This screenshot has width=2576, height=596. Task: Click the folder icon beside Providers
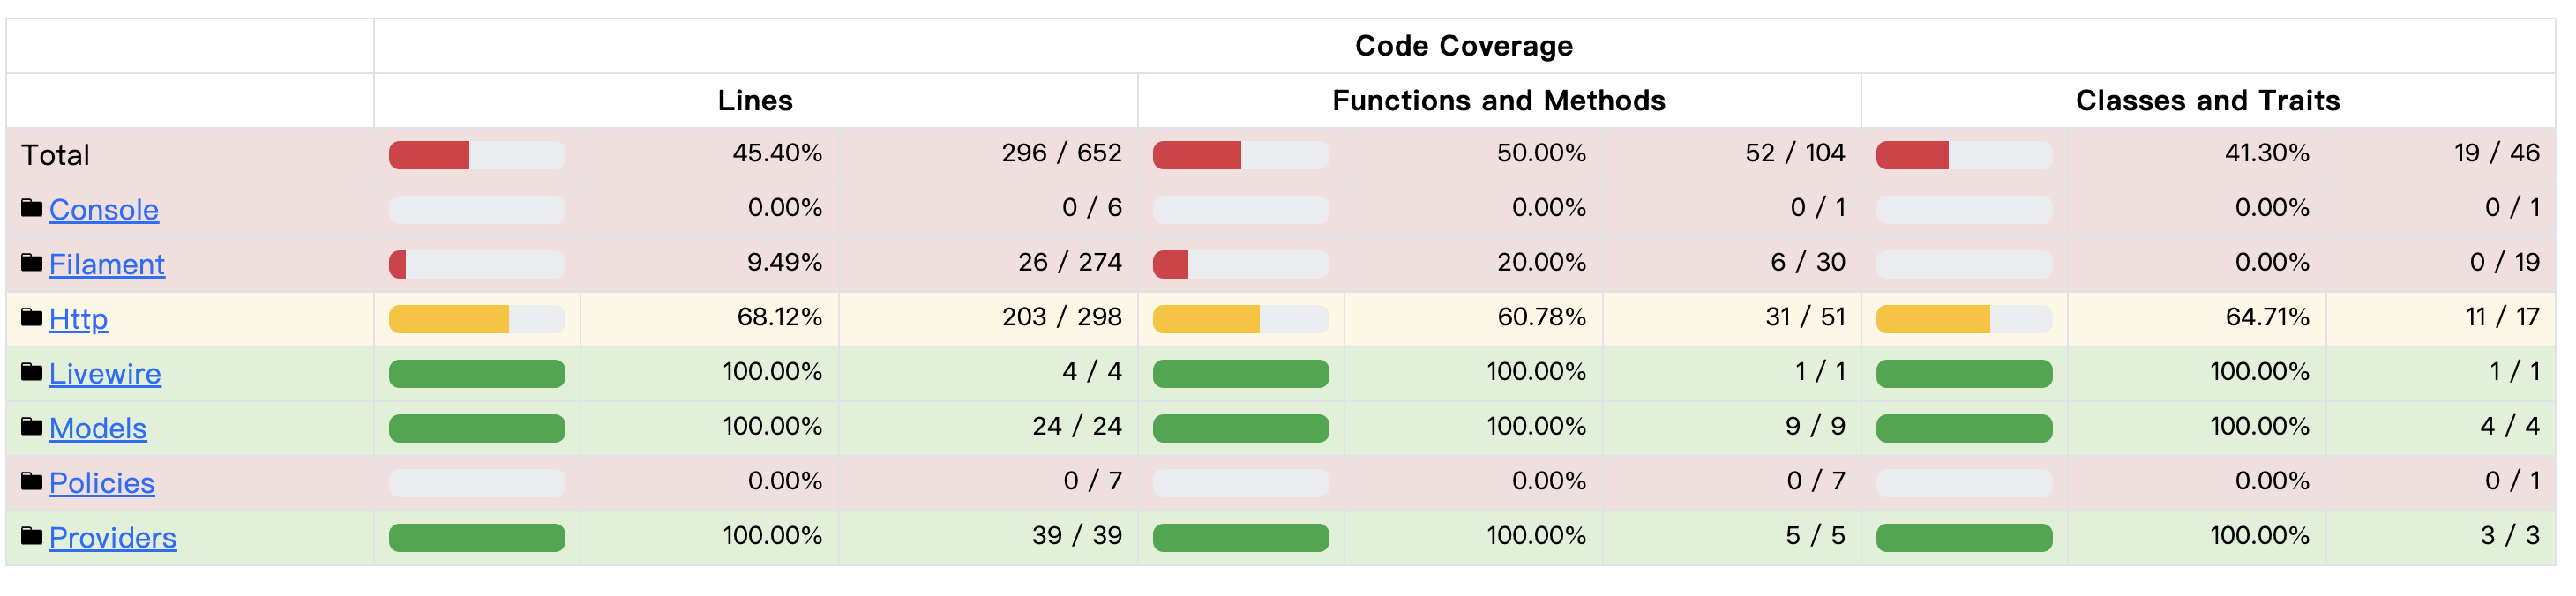pyautogui.click(x=32, y=537)
